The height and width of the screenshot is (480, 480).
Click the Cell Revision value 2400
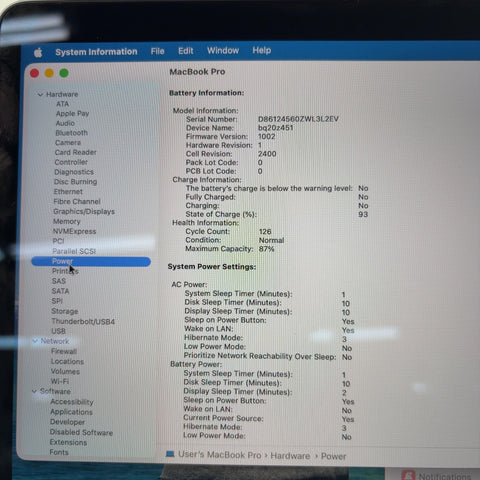tap(267, 154)
